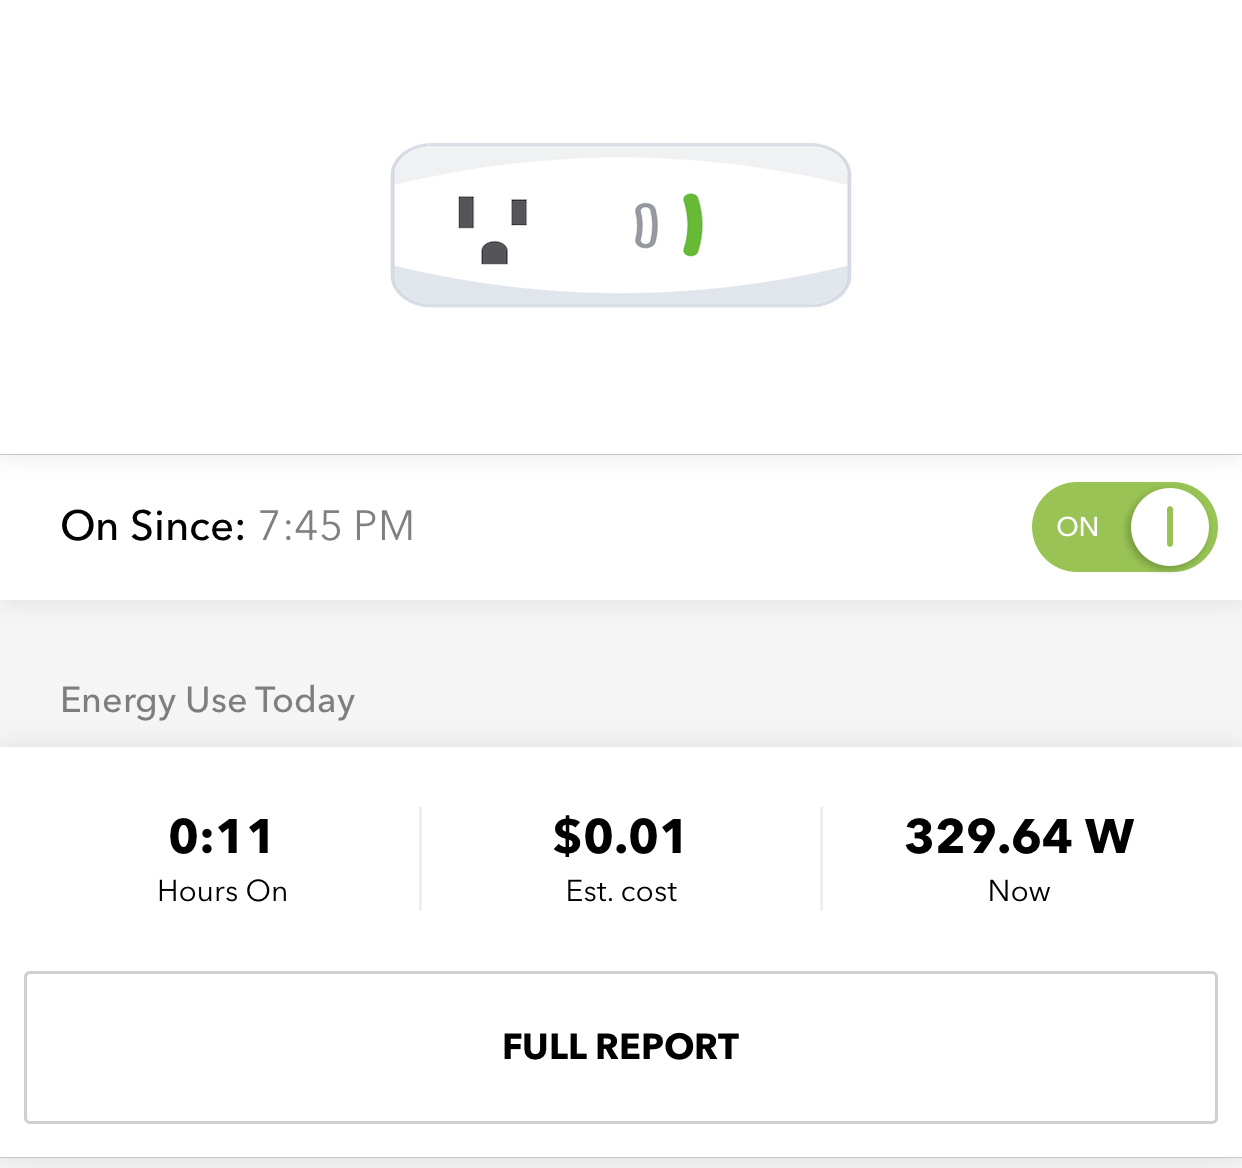Click the 329.64 W power reading
Image resolution: width=1242 pixels, height=1168 pixels.
pyautogui.click(x=1019, y=836)
